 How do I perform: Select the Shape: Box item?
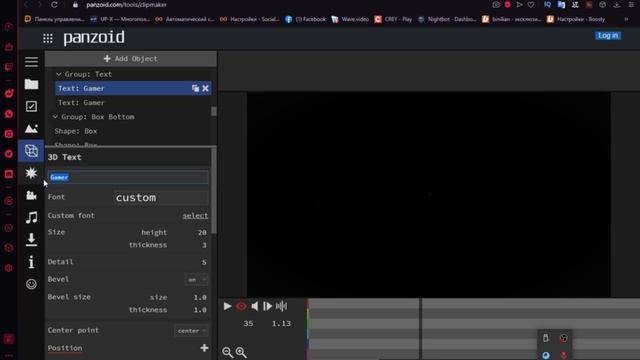(x=76, y=131)
